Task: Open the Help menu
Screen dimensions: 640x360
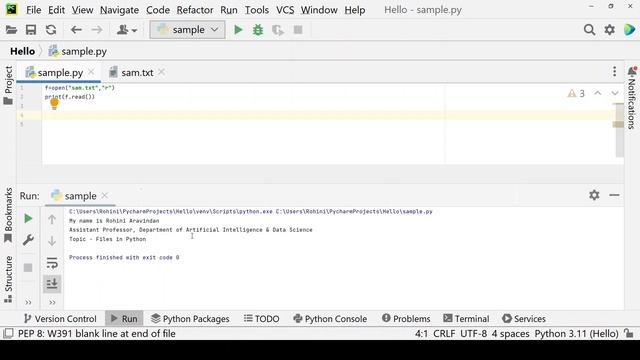Action: coord(355,10)
